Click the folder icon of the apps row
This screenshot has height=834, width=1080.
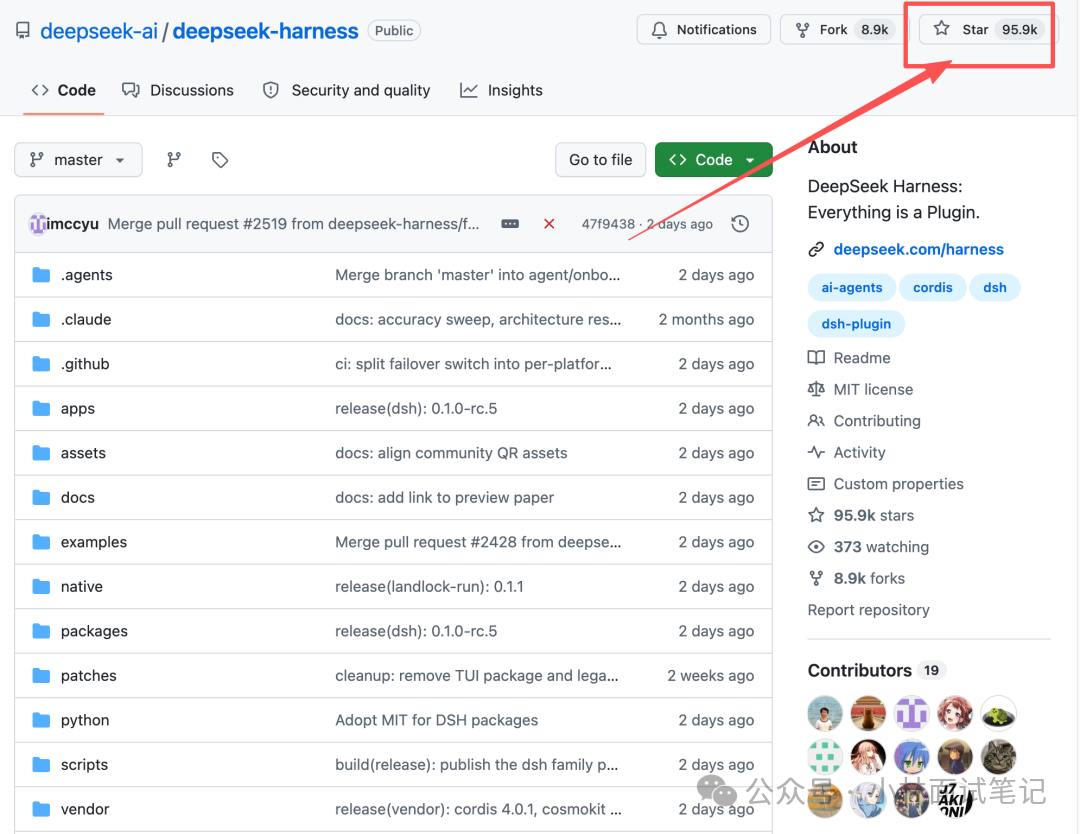coord(41,408)
